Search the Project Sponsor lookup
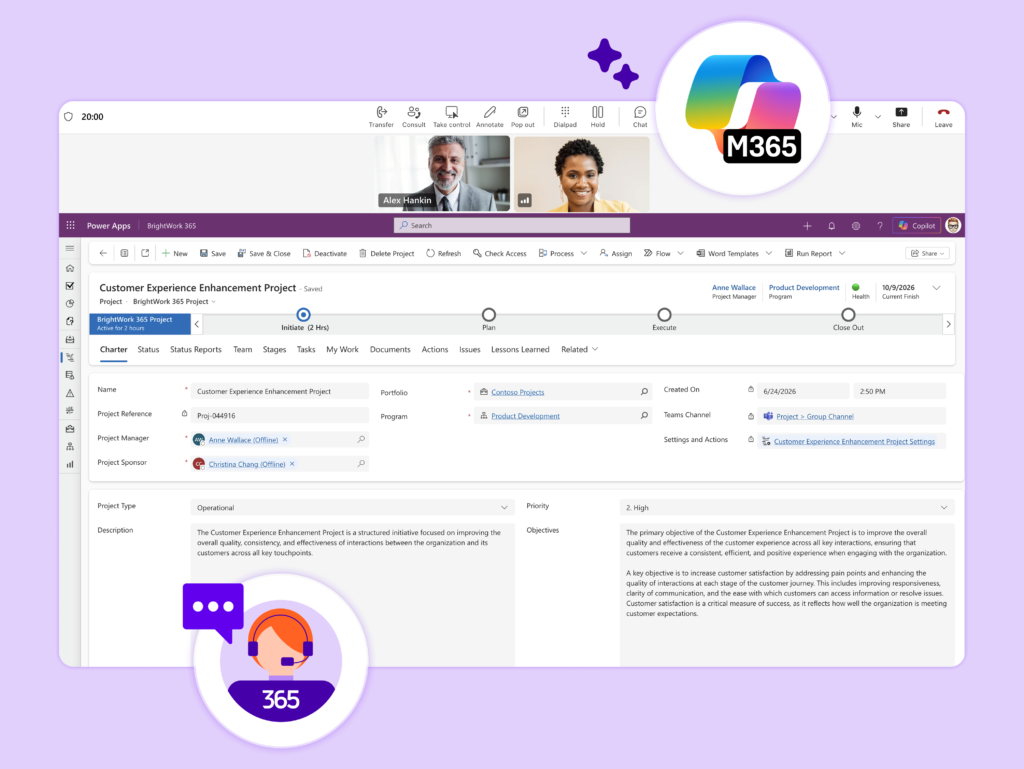 coord(361,463)
